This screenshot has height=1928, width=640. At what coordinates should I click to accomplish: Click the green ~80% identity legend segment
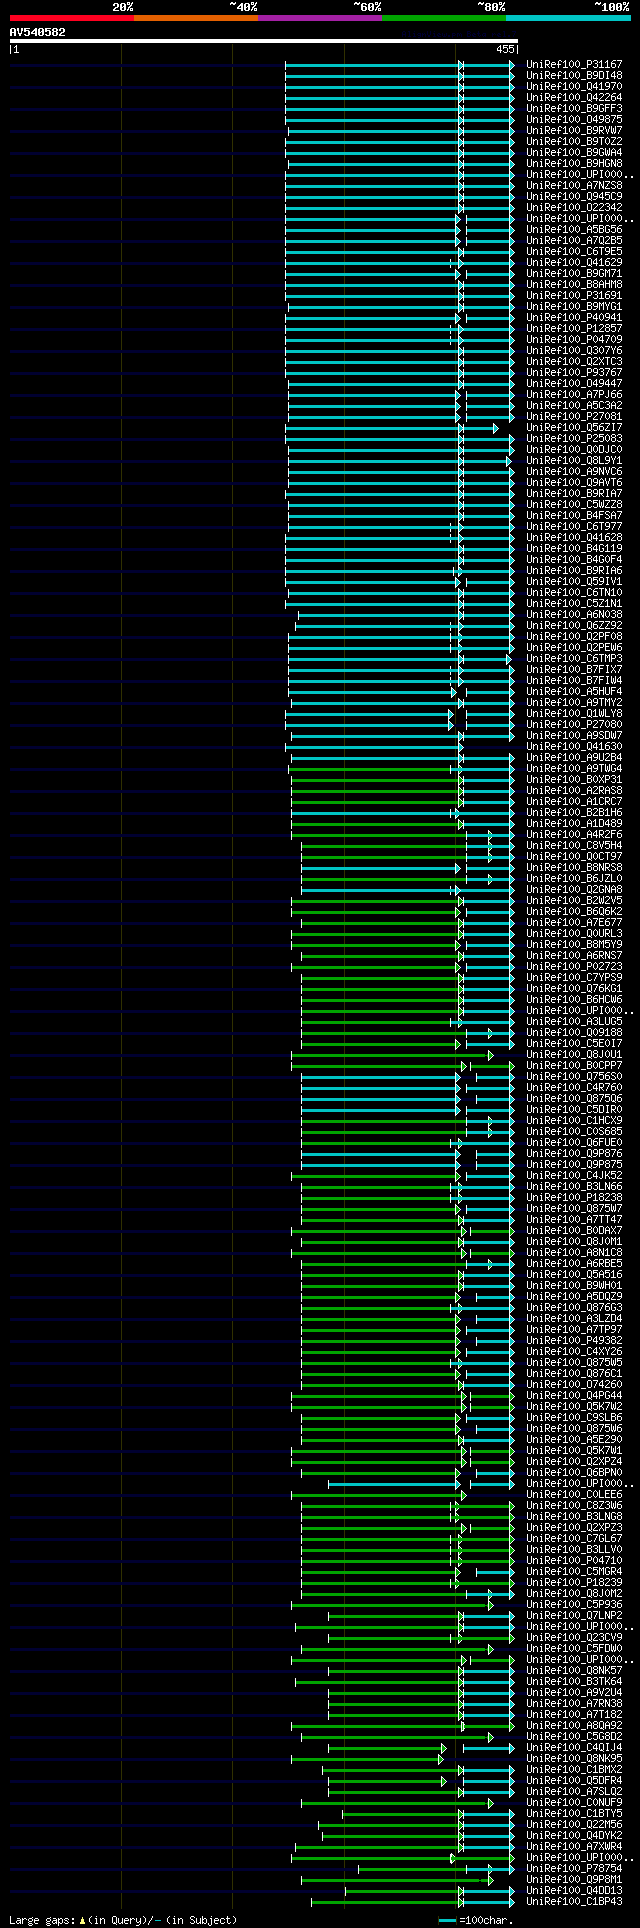coord(444,18)
